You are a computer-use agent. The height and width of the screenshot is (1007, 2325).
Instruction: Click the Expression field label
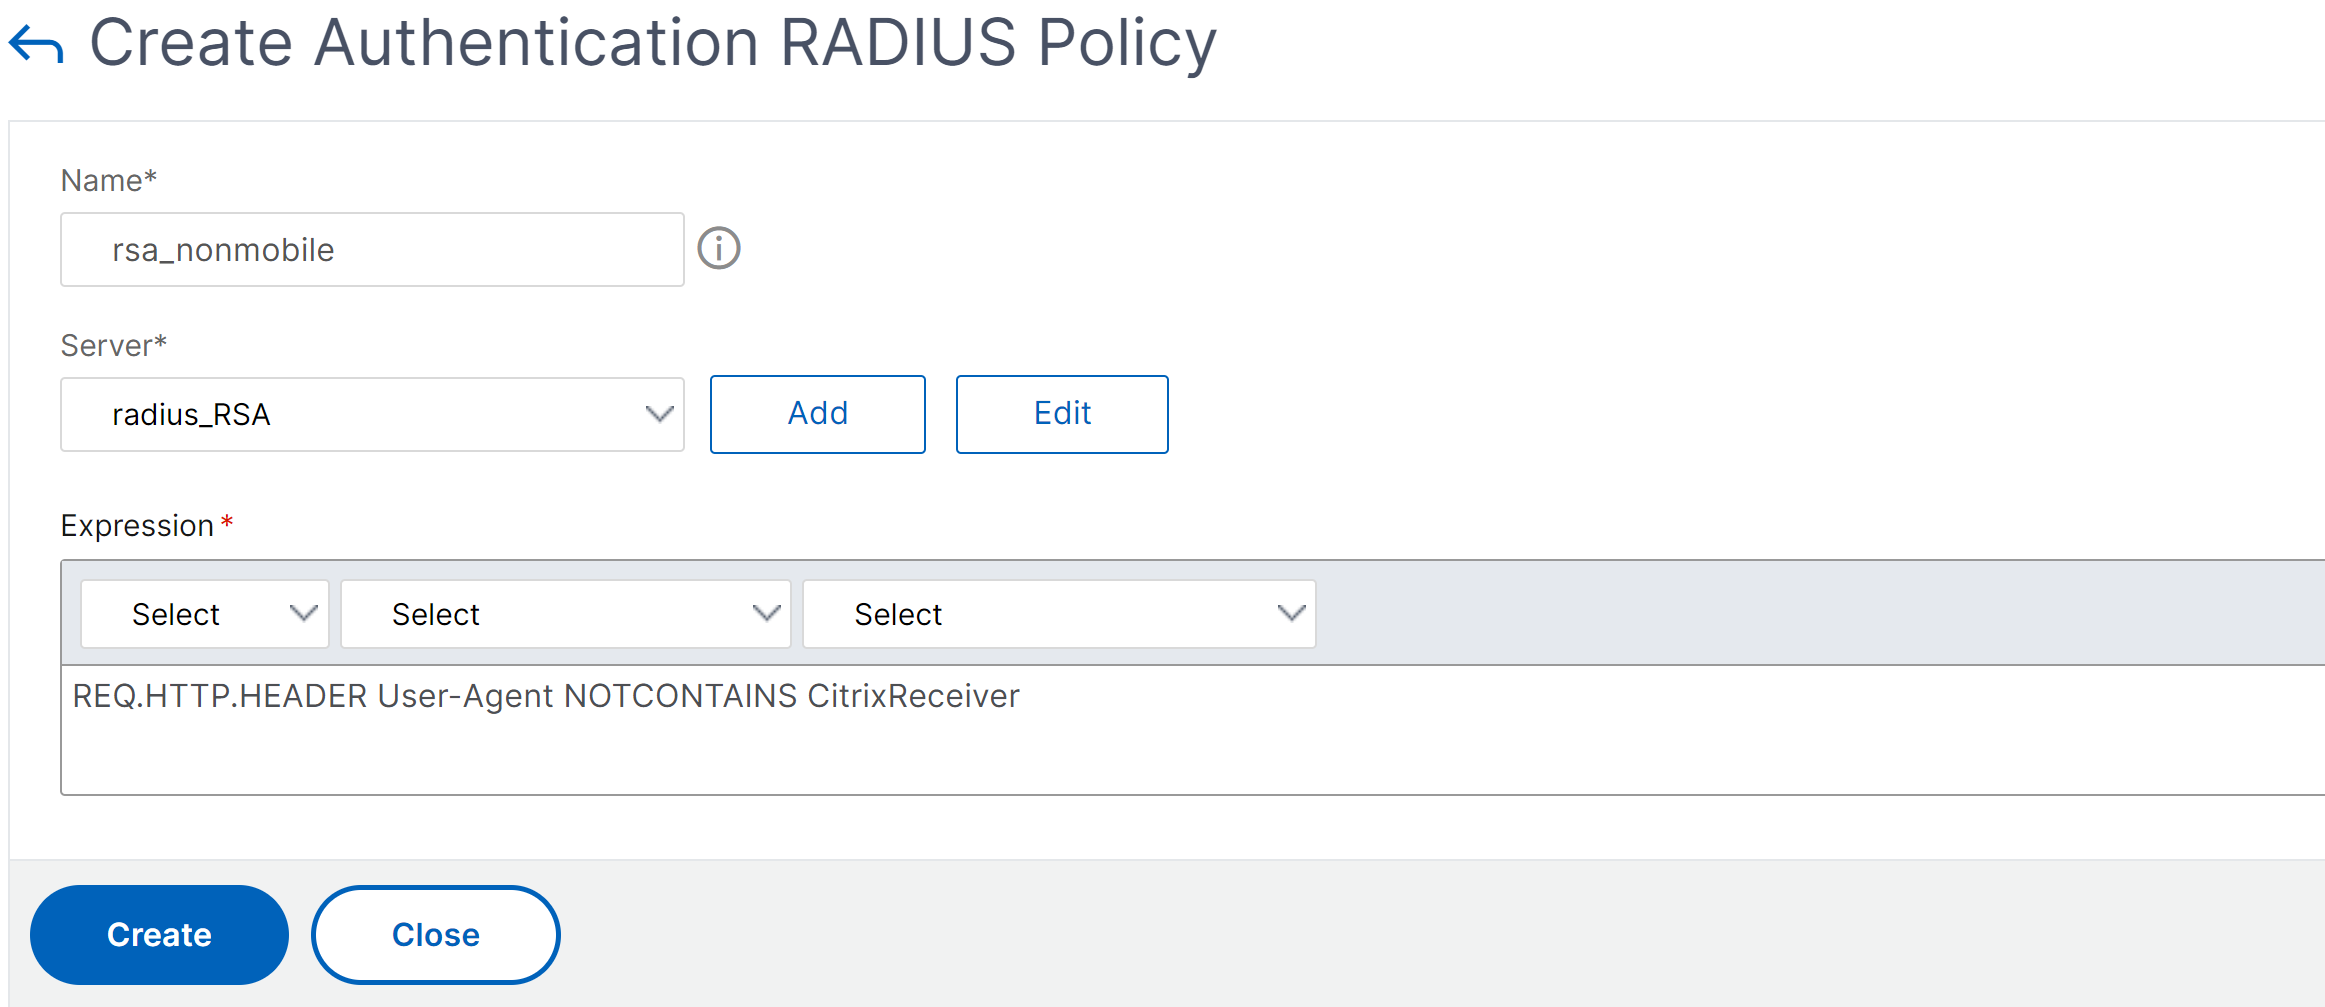(138, 525)
